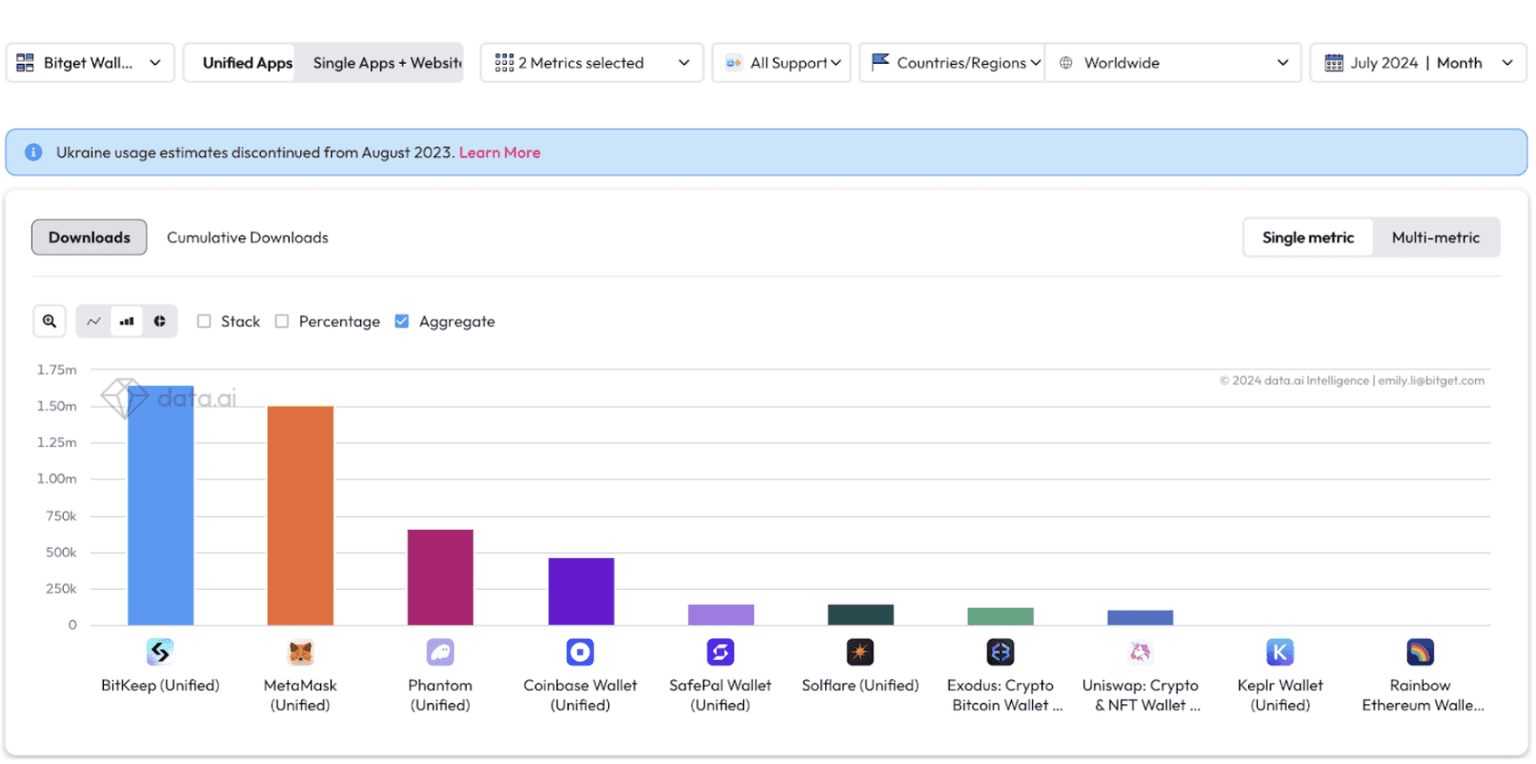Switch to Cumulative Downloads tab
Screen dimensions: 1536x764
click(x=247, y=238)
